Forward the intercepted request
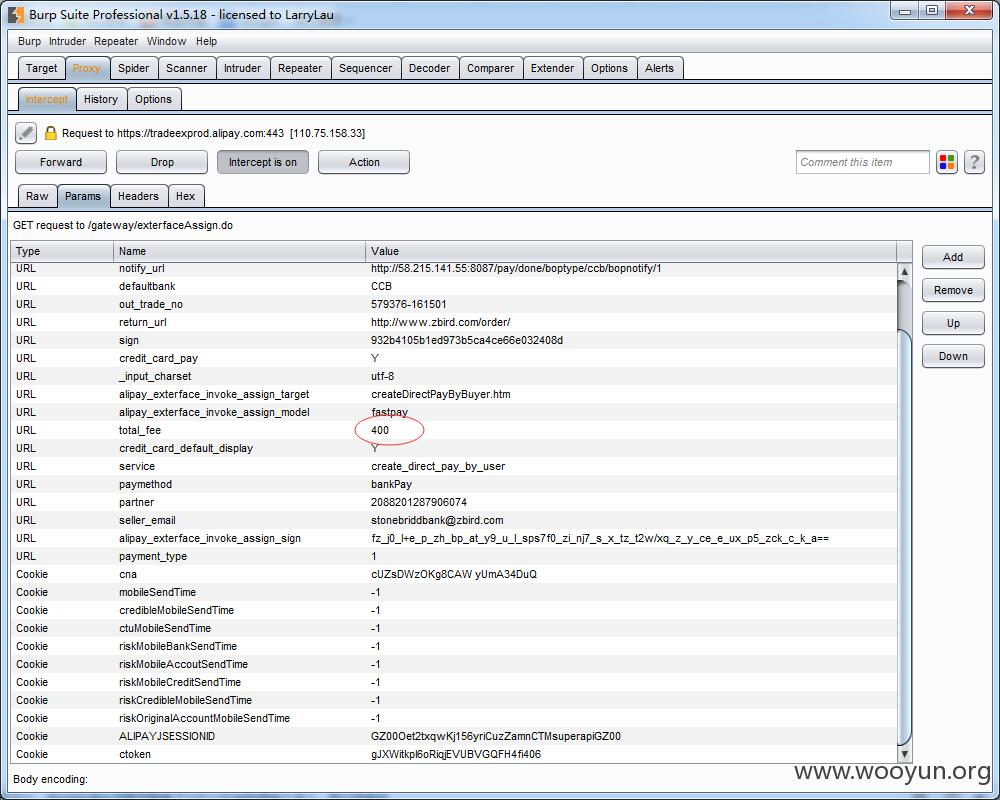Viewport: 1000px width, 800px height. tap(61, 162)
